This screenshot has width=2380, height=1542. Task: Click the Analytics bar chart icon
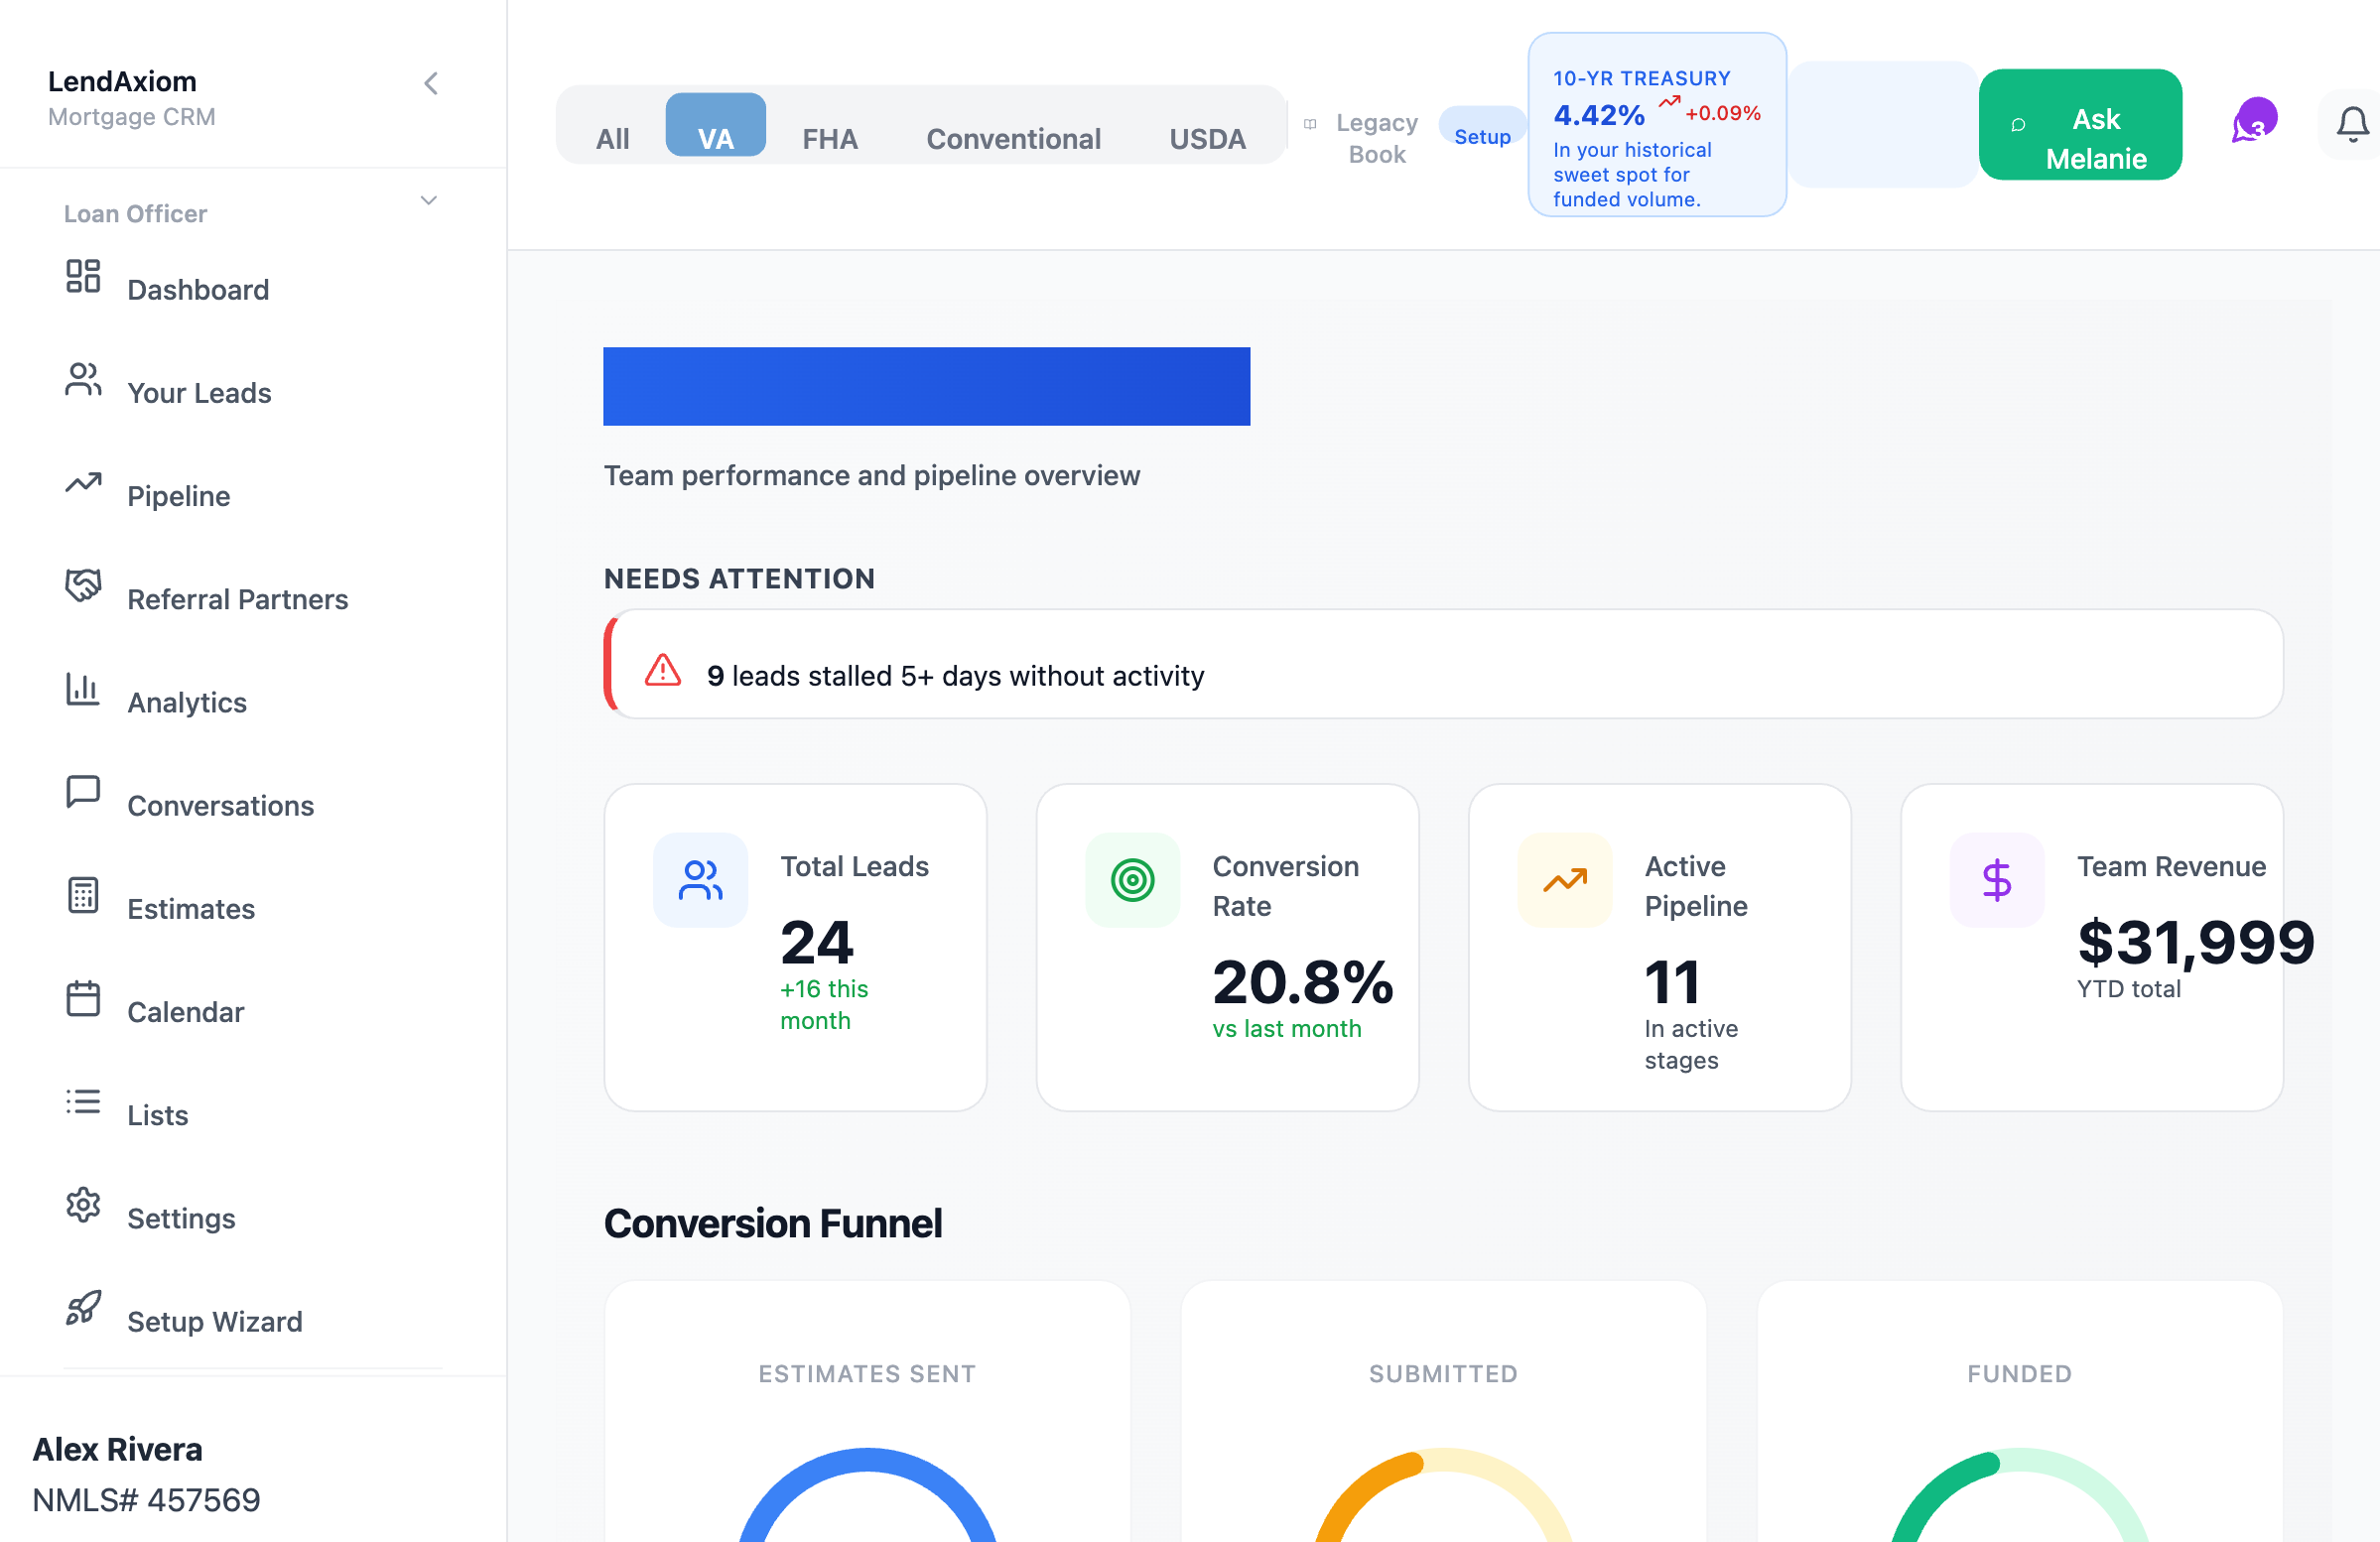(x=83, y=688)
